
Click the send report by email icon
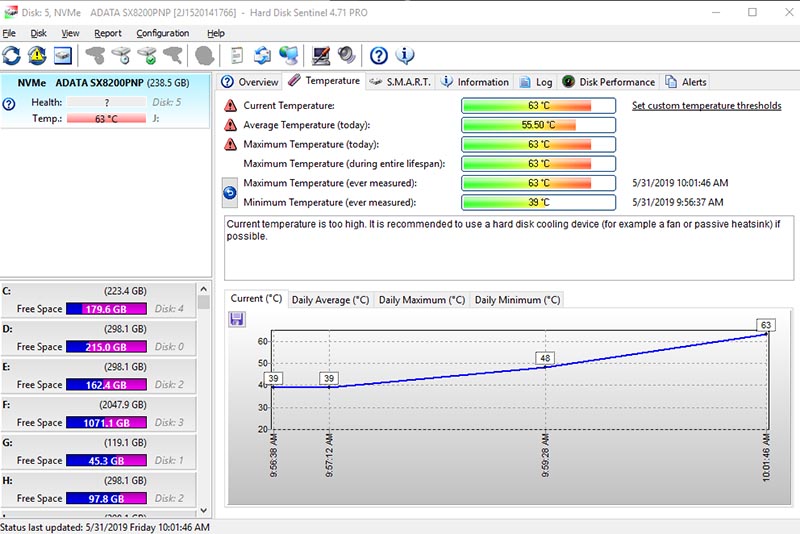pos(262,56)
